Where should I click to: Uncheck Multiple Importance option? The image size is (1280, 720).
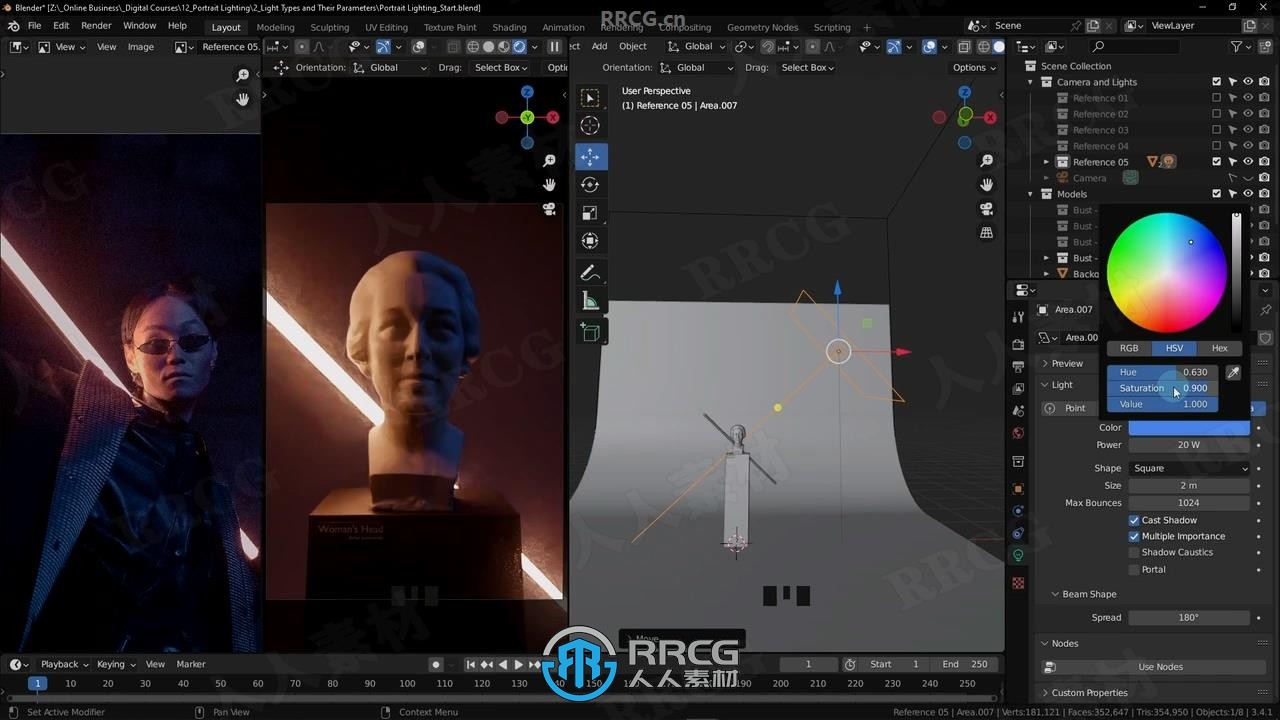coord(1134,536)
